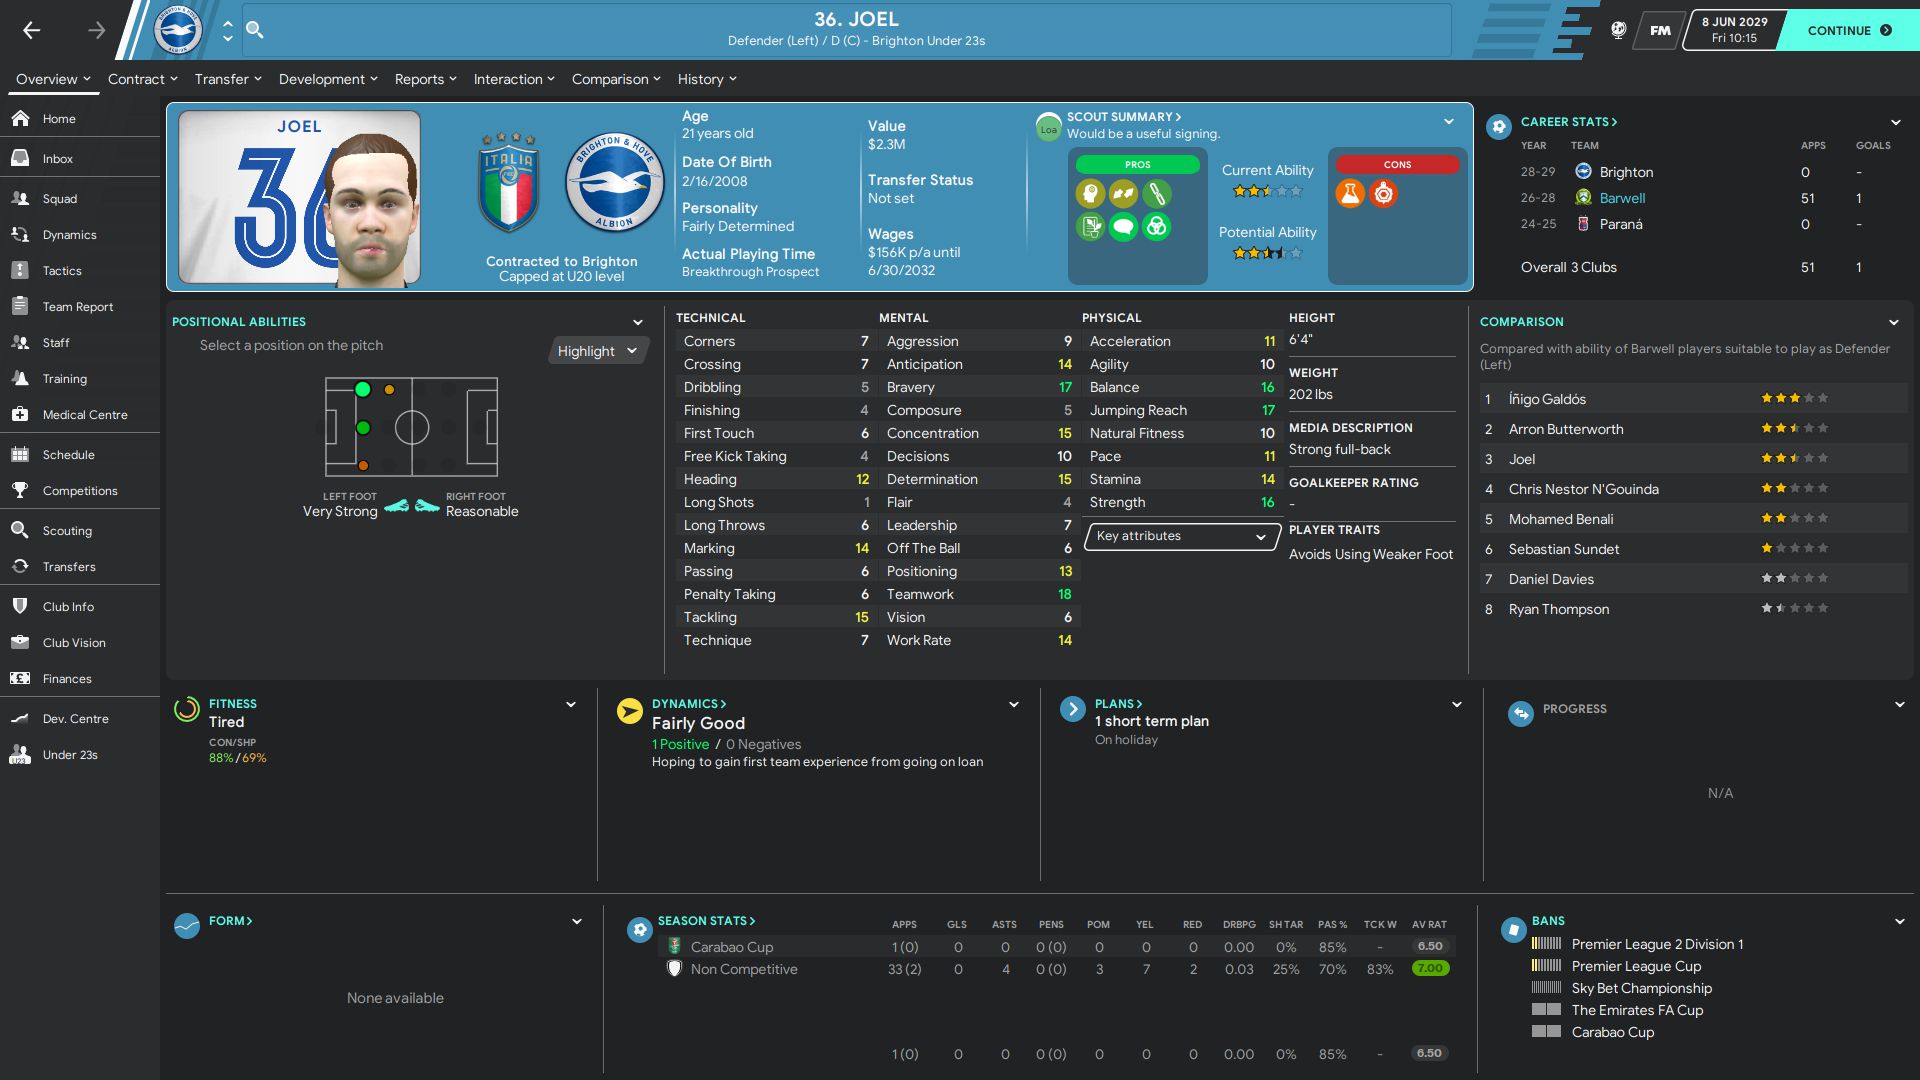Click the Continue button
Image resolution: width=1920 pixels, height=1080 pixels.
(x=1850, y=30)
